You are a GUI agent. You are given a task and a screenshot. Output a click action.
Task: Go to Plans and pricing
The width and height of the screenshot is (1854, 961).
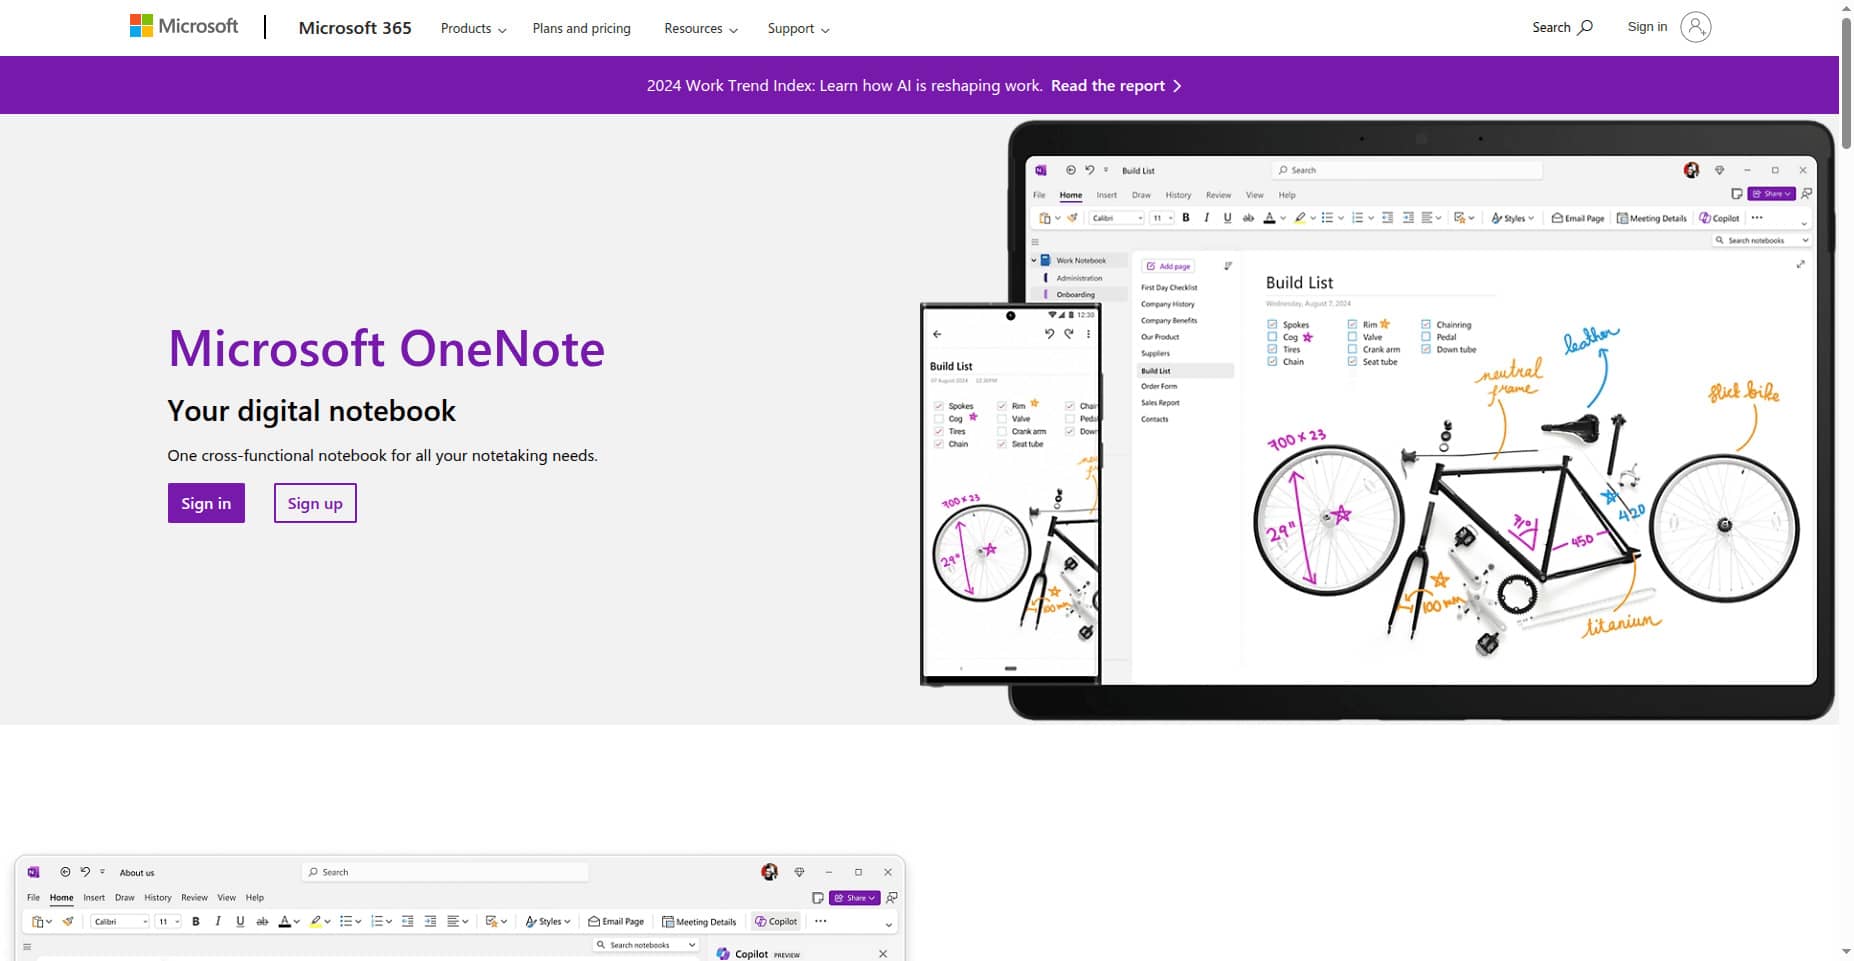click(x=581, y=29)
